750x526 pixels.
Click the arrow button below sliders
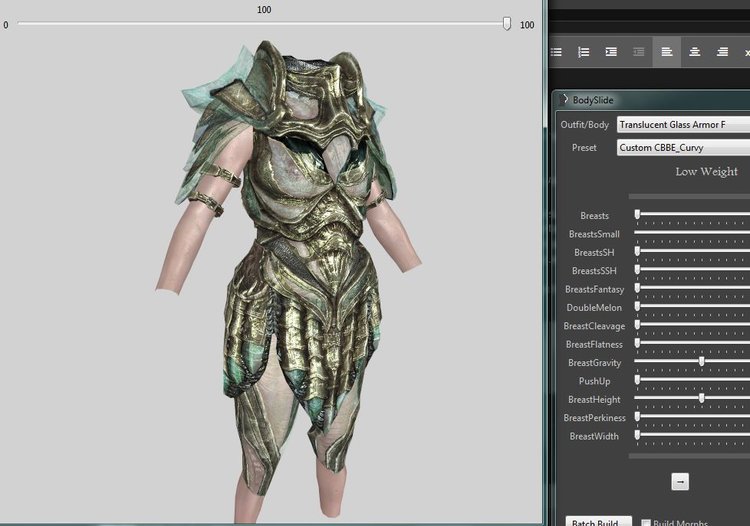click(x=680, y=482)
